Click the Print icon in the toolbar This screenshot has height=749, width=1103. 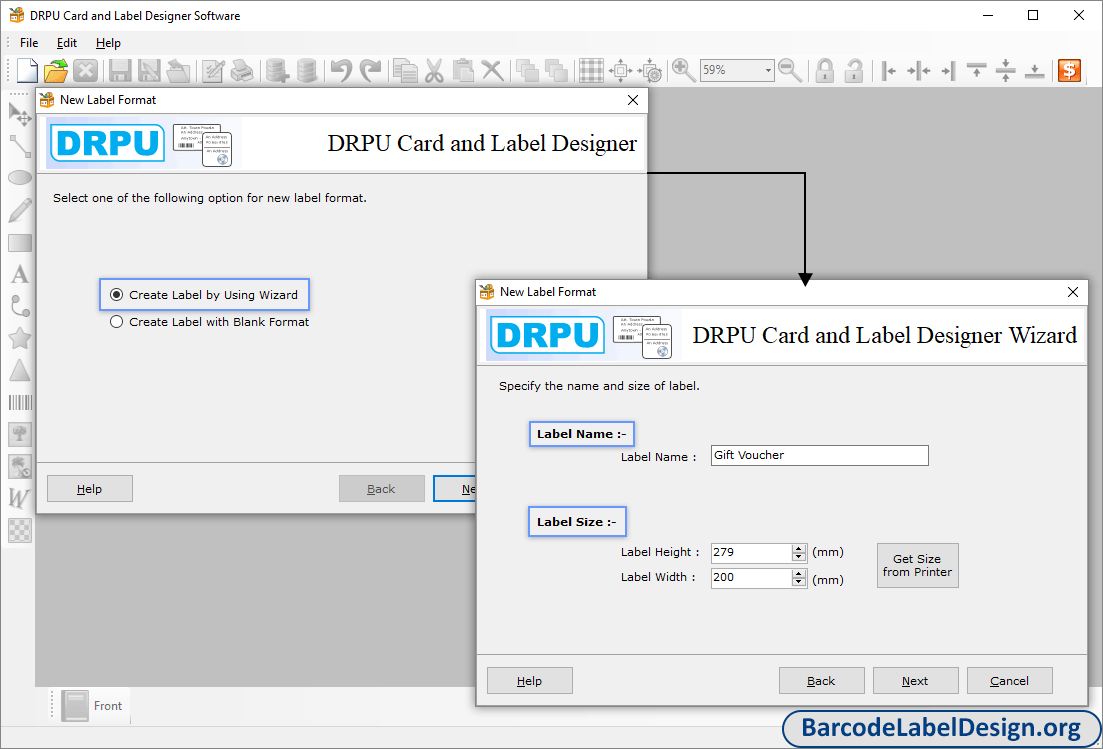[x=242, y=70]
